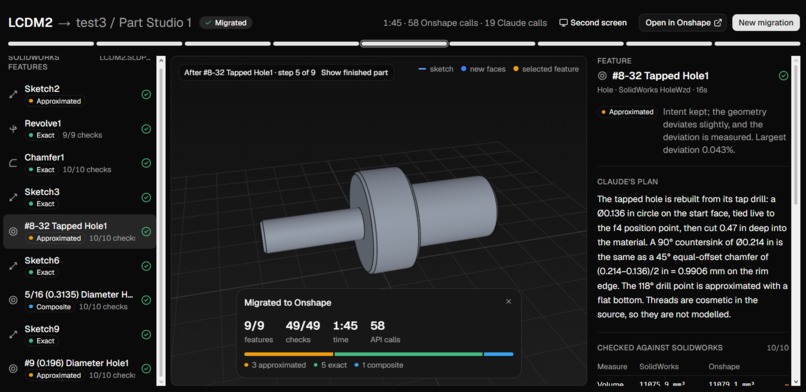Screen dimensions: 806x392
Task: Select the Revolve1 feature row
Action: click(79, 129)
